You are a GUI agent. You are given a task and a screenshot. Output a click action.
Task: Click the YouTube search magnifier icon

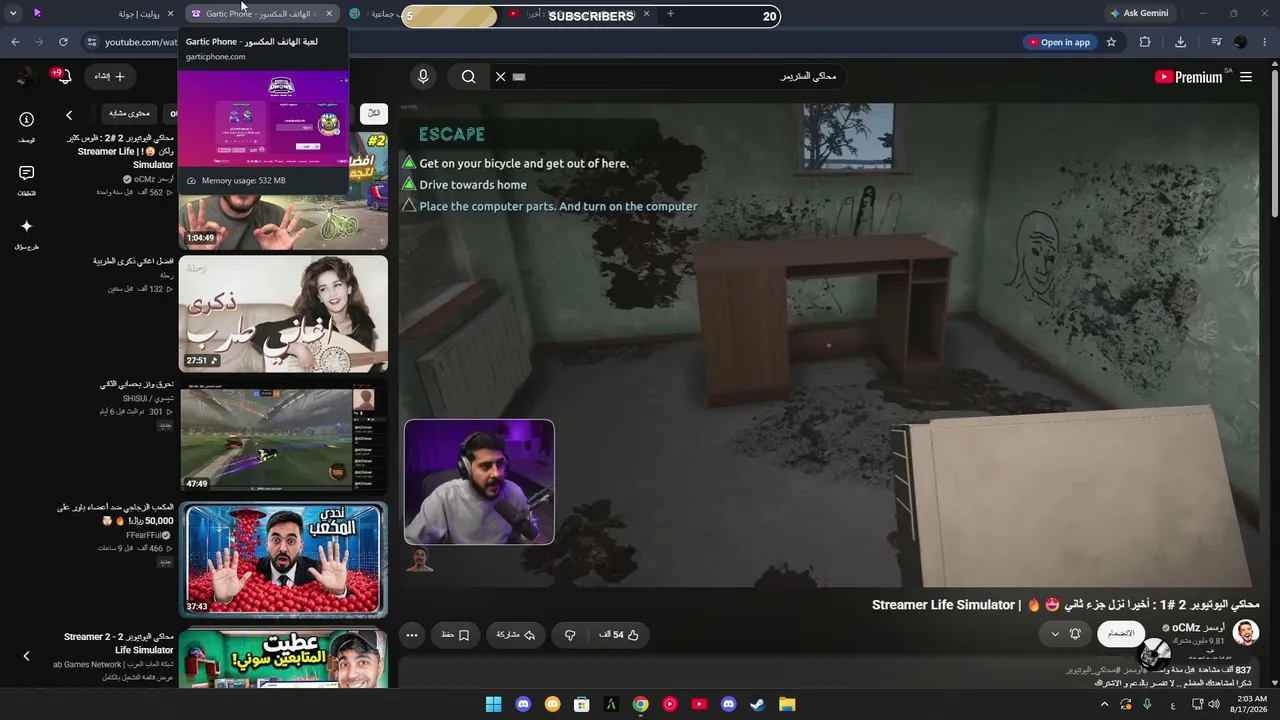468,76
